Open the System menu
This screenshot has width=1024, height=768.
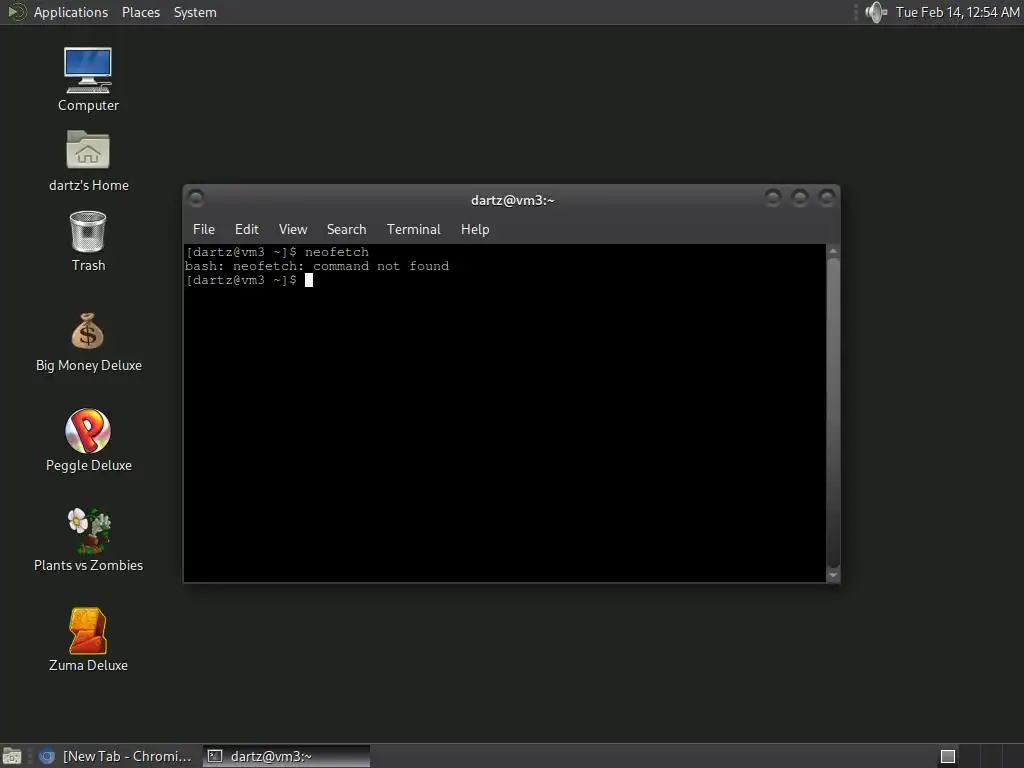195,12
